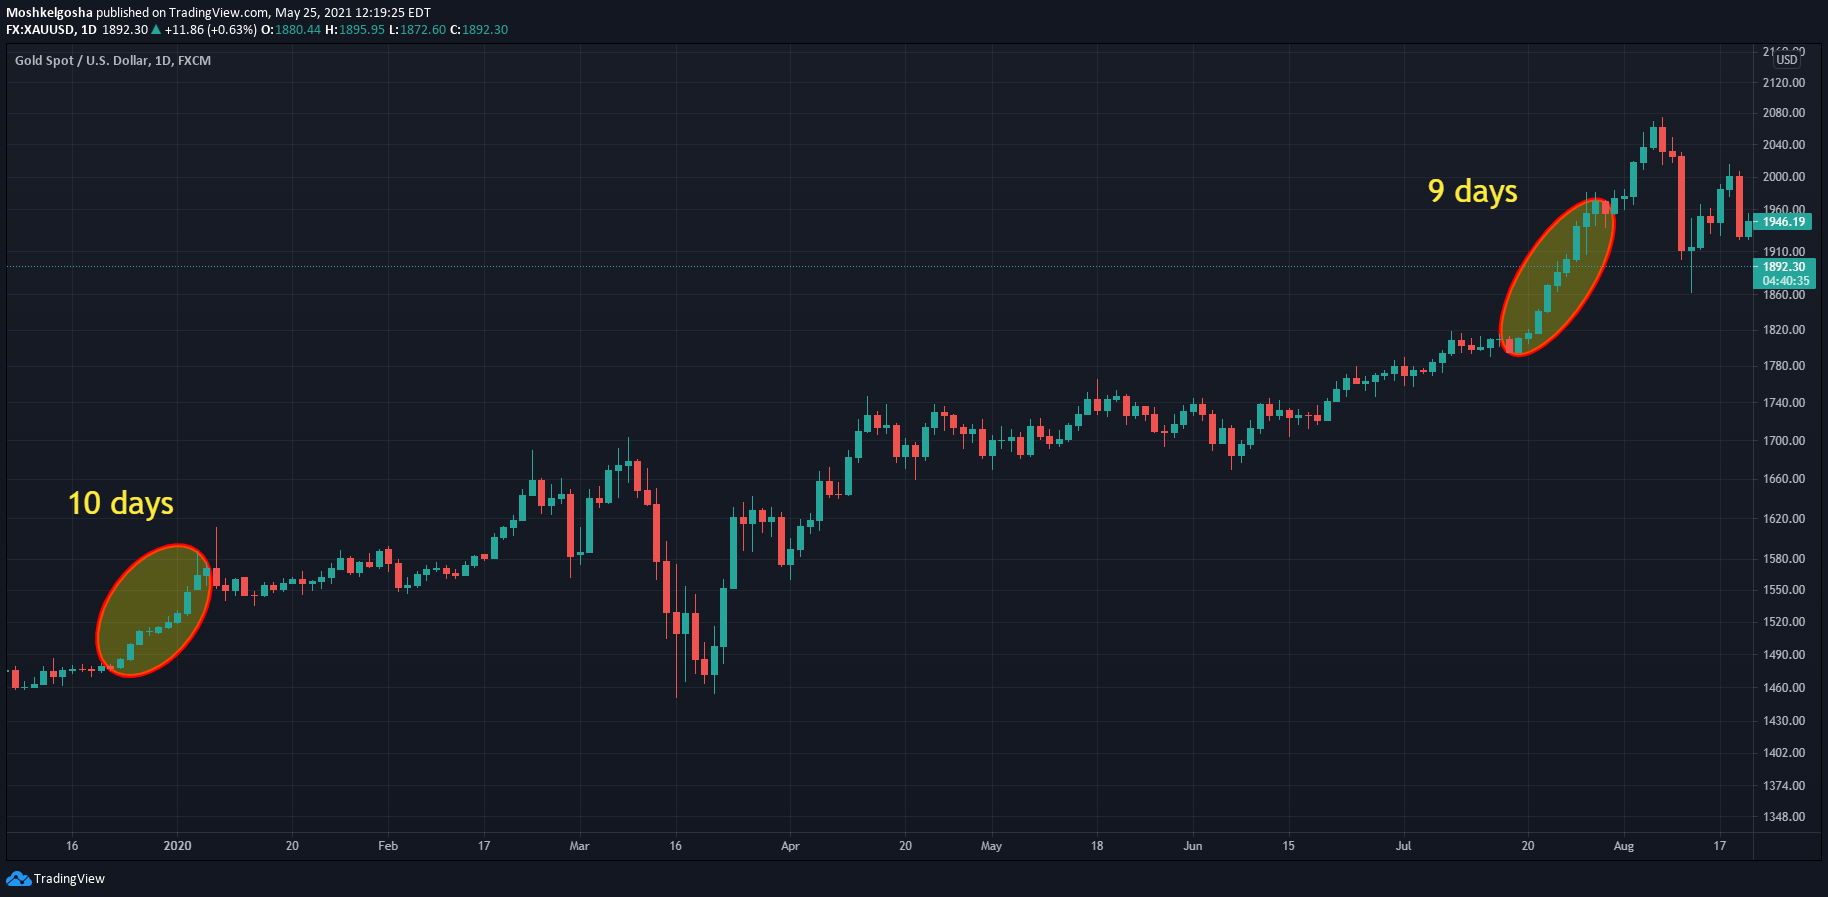Click the 1700.00 price axis label
The width and height of the screenshot is (1828, 897).
click(1784, 441)
